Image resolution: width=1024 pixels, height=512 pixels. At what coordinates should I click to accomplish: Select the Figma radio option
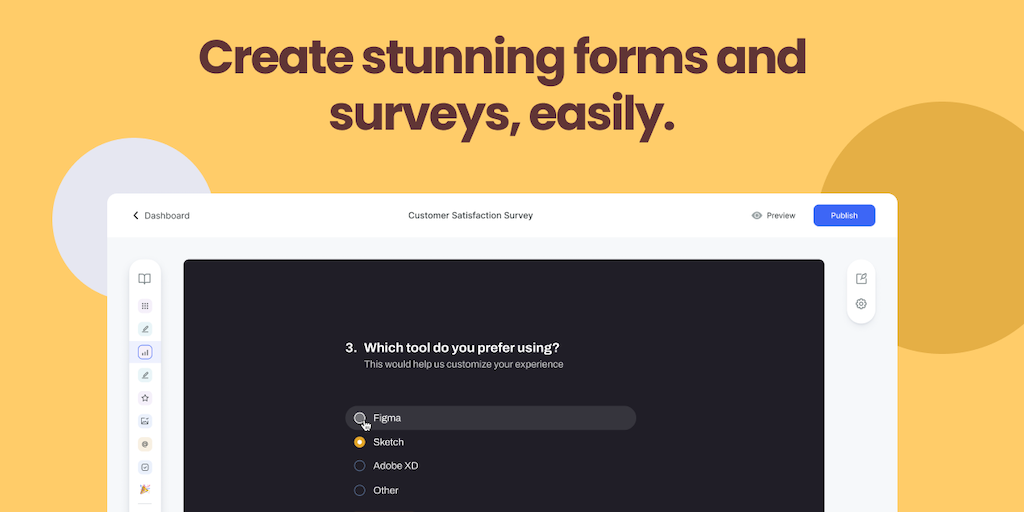[x=360, y=418]
